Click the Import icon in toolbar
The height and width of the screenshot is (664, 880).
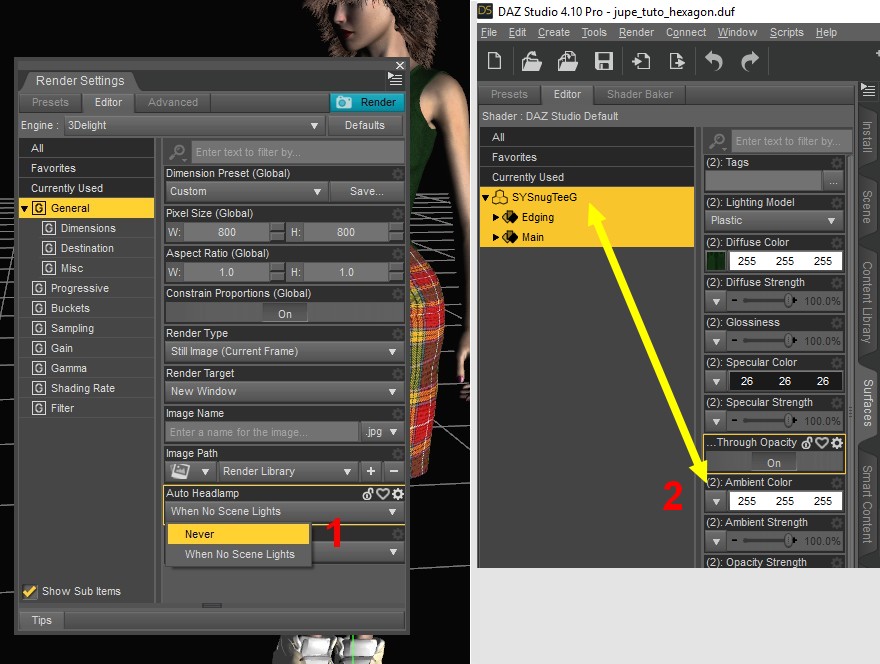point(641,61)
